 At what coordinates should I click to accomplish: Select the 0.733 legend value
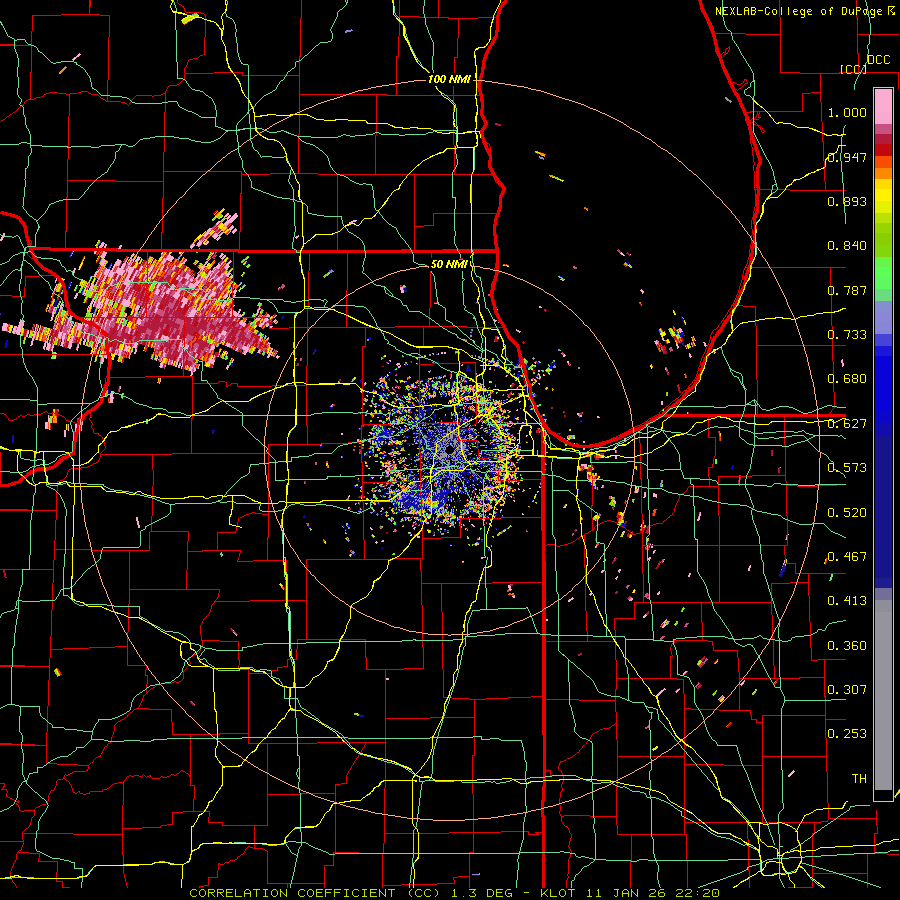pyautogui.click(x=847, y=335)
